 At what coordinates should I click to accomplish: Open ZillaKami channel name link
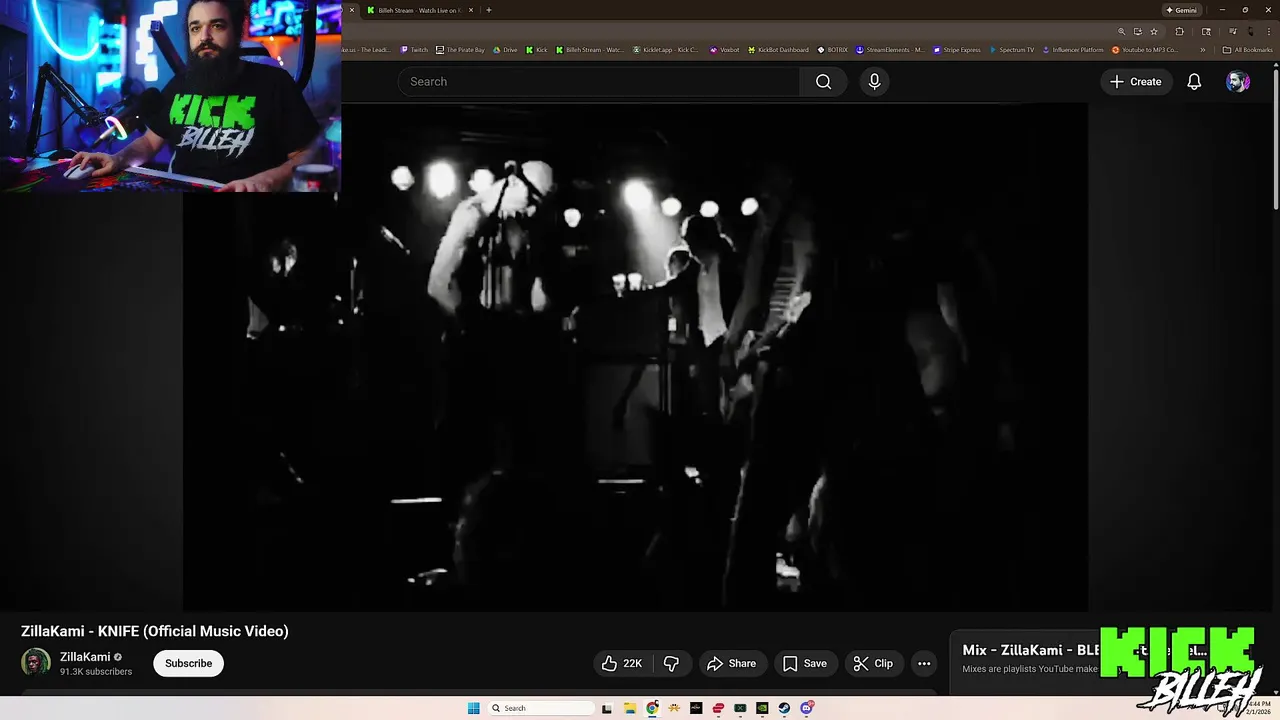pyautogui.click(x=85, y=657)
